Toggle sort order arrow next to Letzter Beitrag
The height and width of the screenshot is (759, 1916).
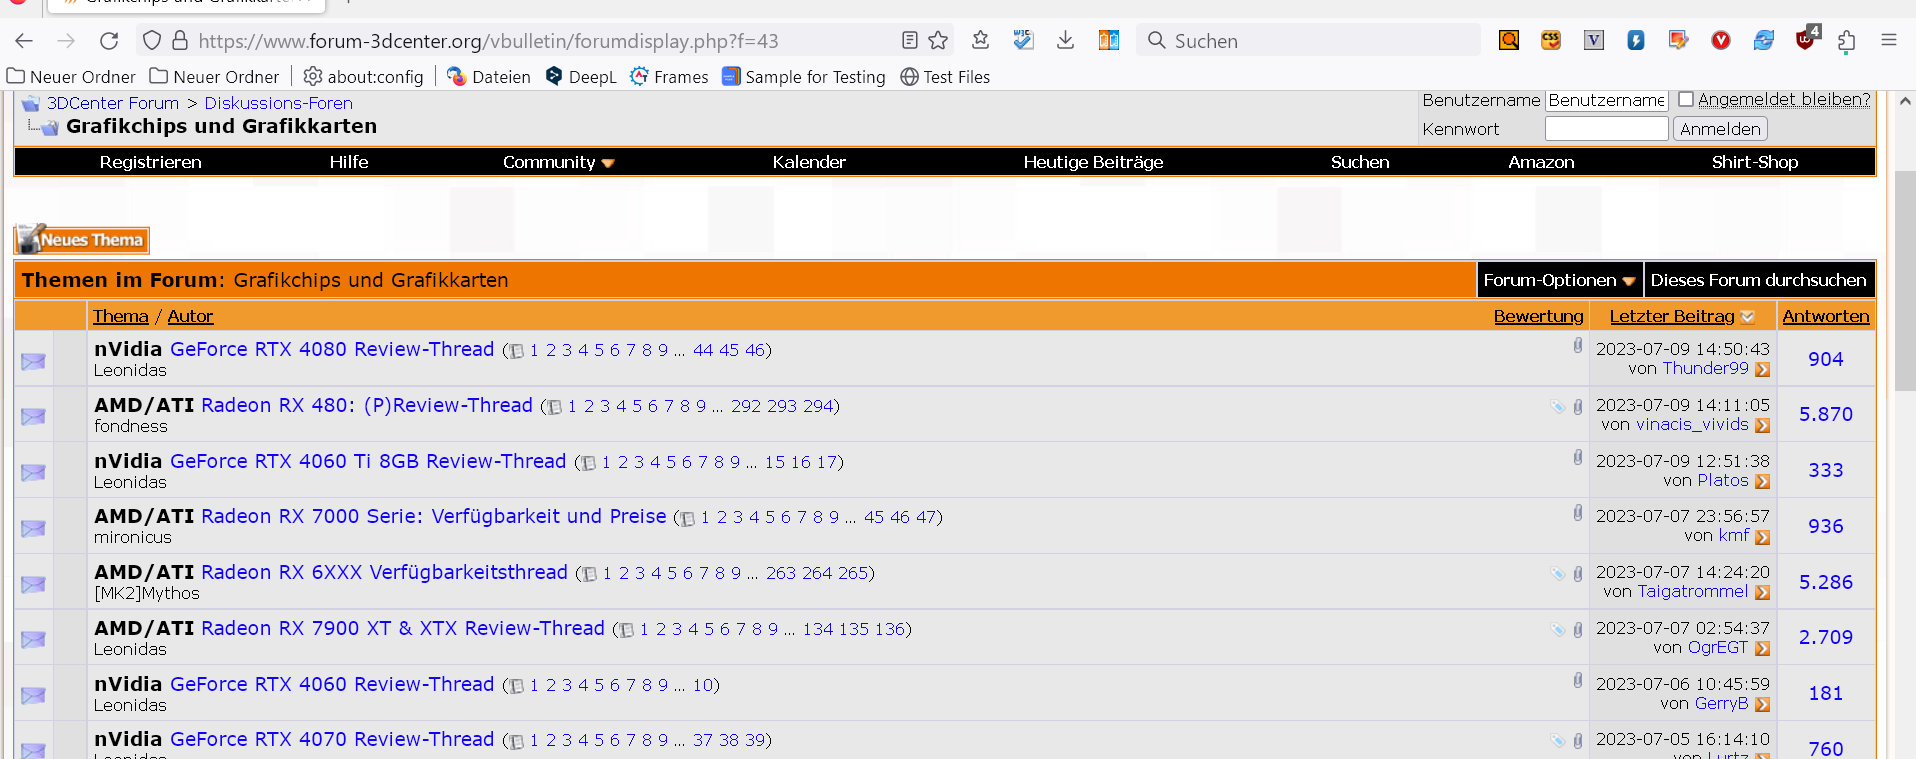pyautogui.click(x=1747, y=317)
